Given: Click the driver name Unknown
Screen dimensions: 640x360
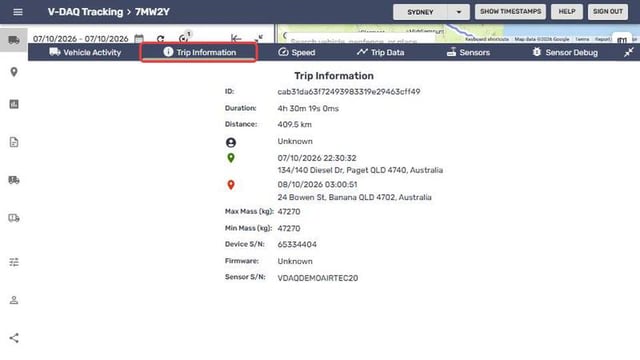Looking at the screenshot, I should pyautogui.click(x=295, y=141).
